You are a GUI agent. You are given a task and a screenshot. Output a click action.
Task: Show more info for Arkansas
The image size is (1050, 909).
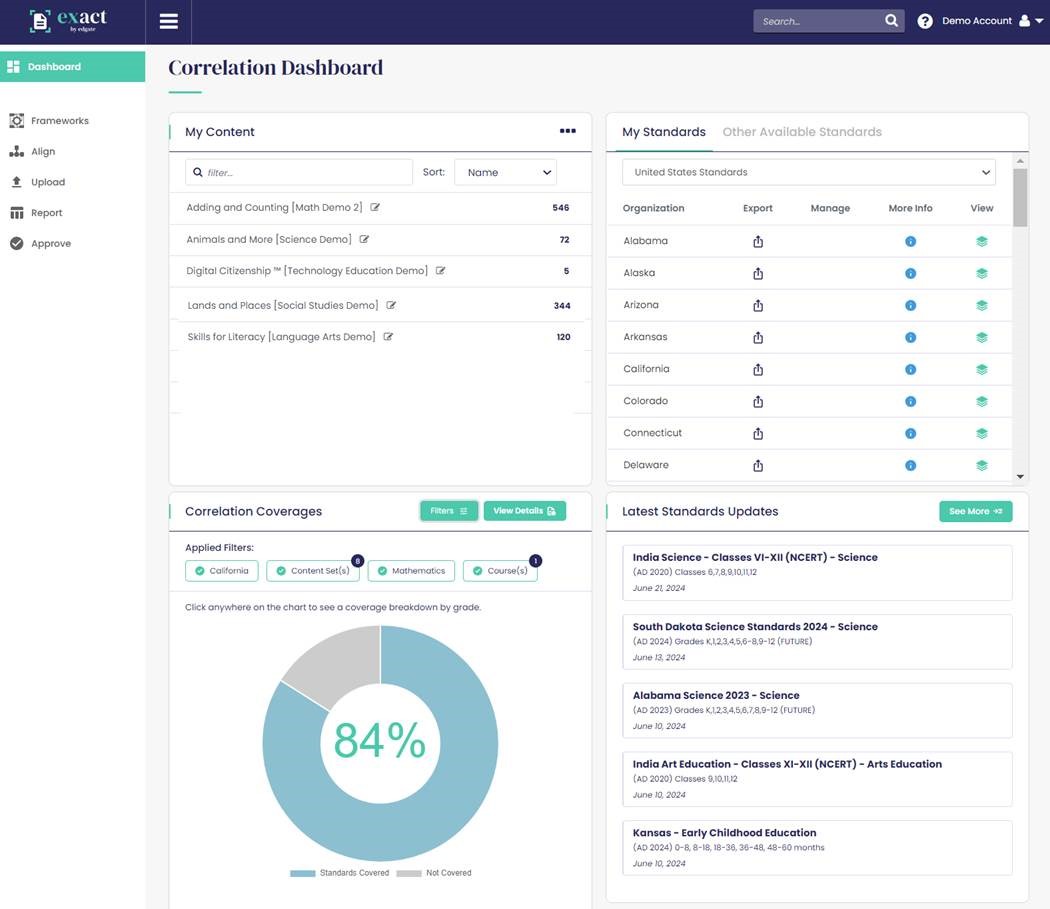[910, 338]
